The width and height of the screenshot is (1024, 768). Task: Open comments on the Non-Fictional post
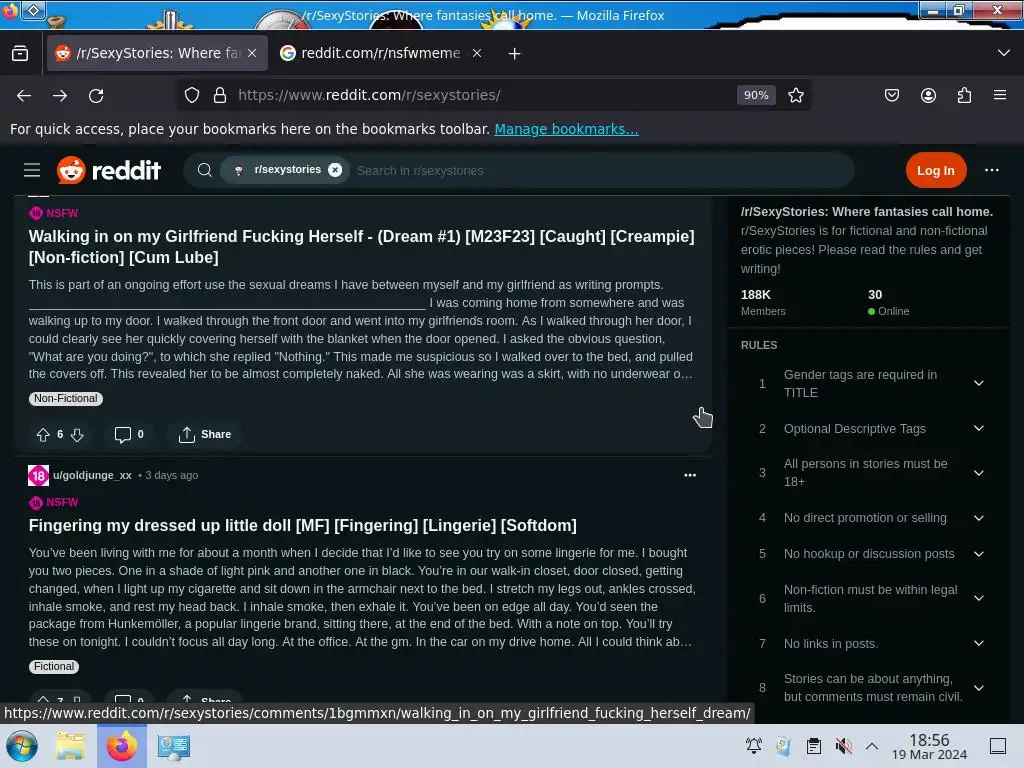tap(129, 434)
